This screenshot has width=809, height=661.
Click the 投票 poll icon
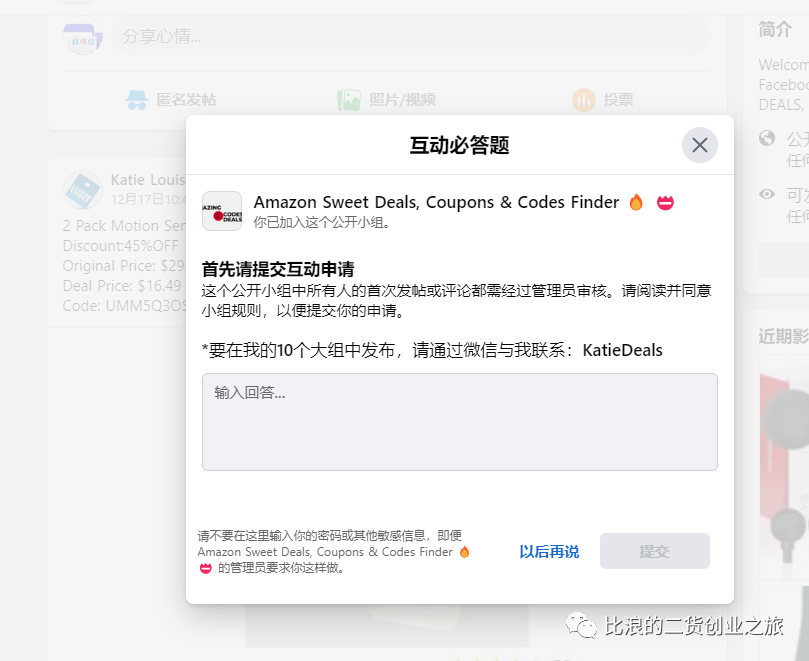coord(584,100)
